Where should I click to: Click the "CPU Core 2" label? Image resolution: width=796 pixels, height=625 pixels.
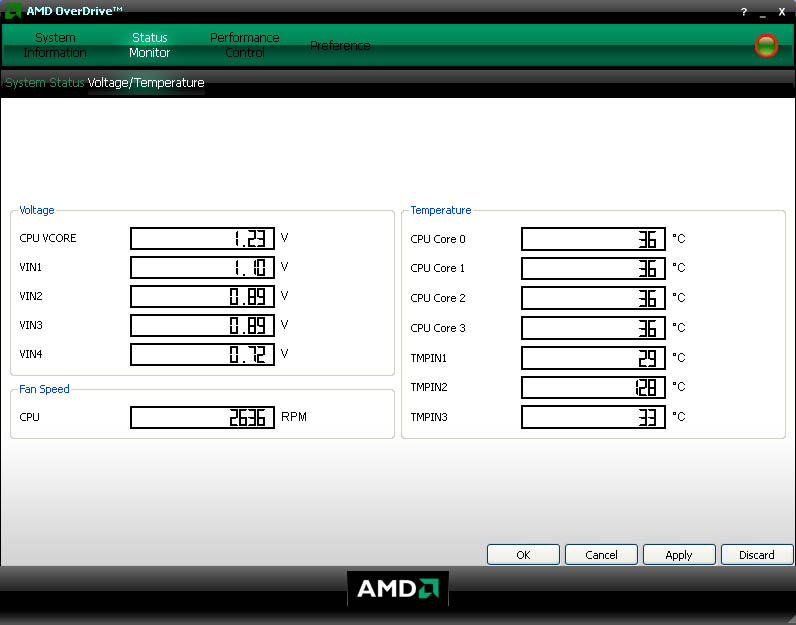point(438,298)
